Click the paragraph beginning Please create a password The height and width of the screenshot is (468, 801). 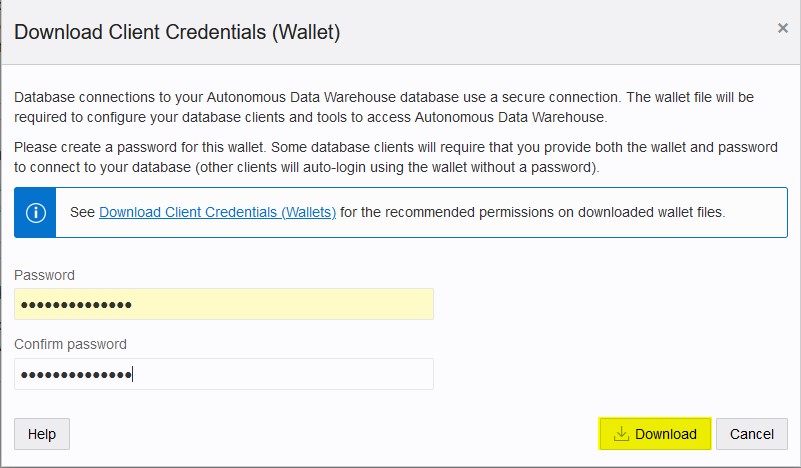396,157
